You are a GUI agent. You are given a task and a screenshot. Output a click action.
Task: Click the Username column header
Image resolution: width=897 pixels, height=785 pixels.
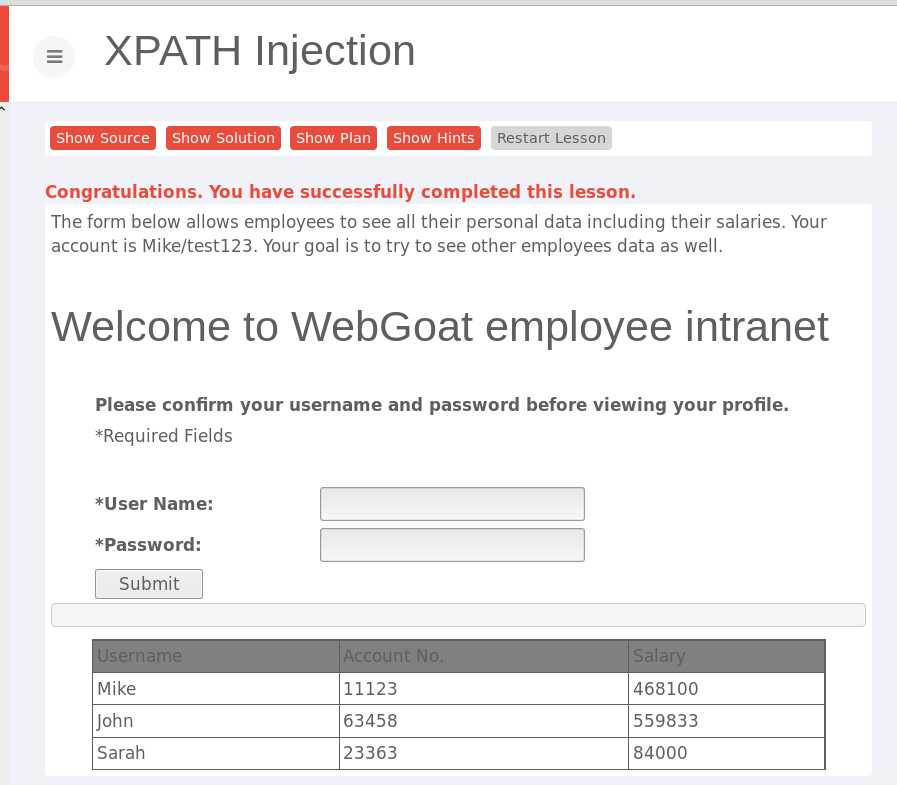140,656
